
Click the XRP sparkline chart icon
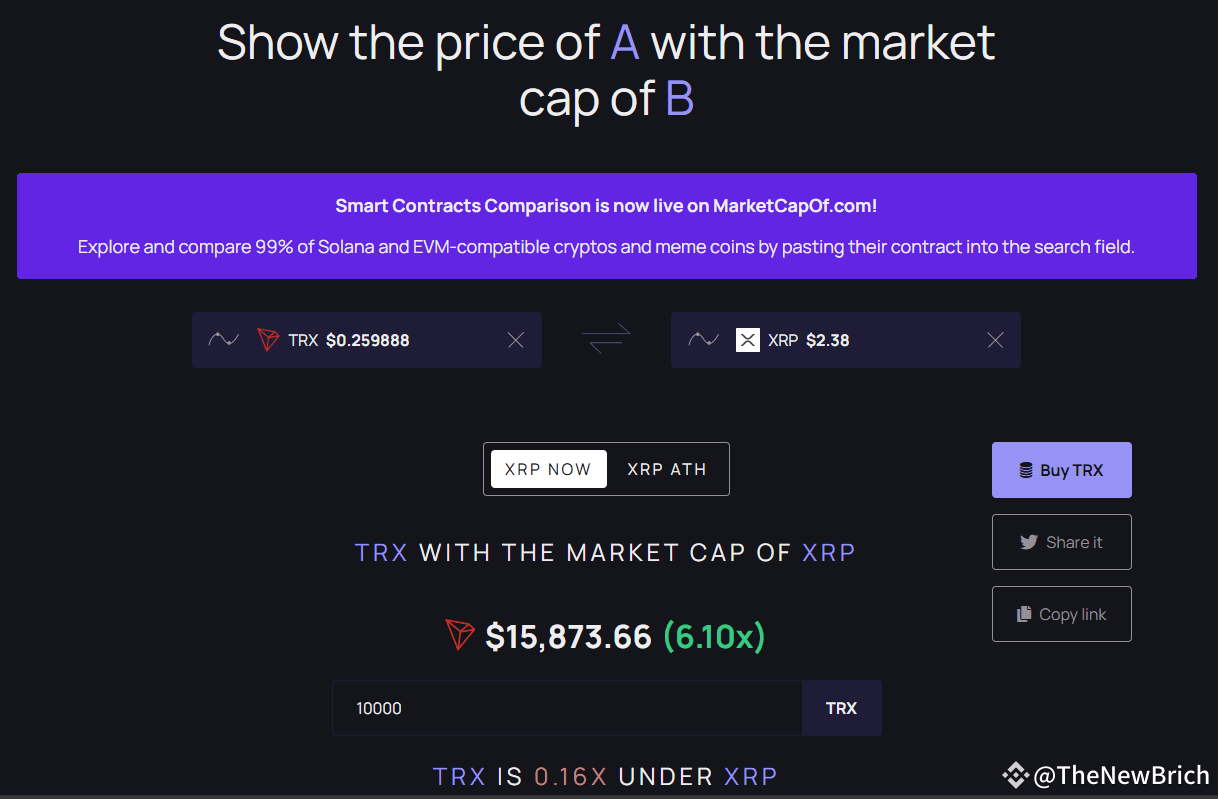coord(704,339)
